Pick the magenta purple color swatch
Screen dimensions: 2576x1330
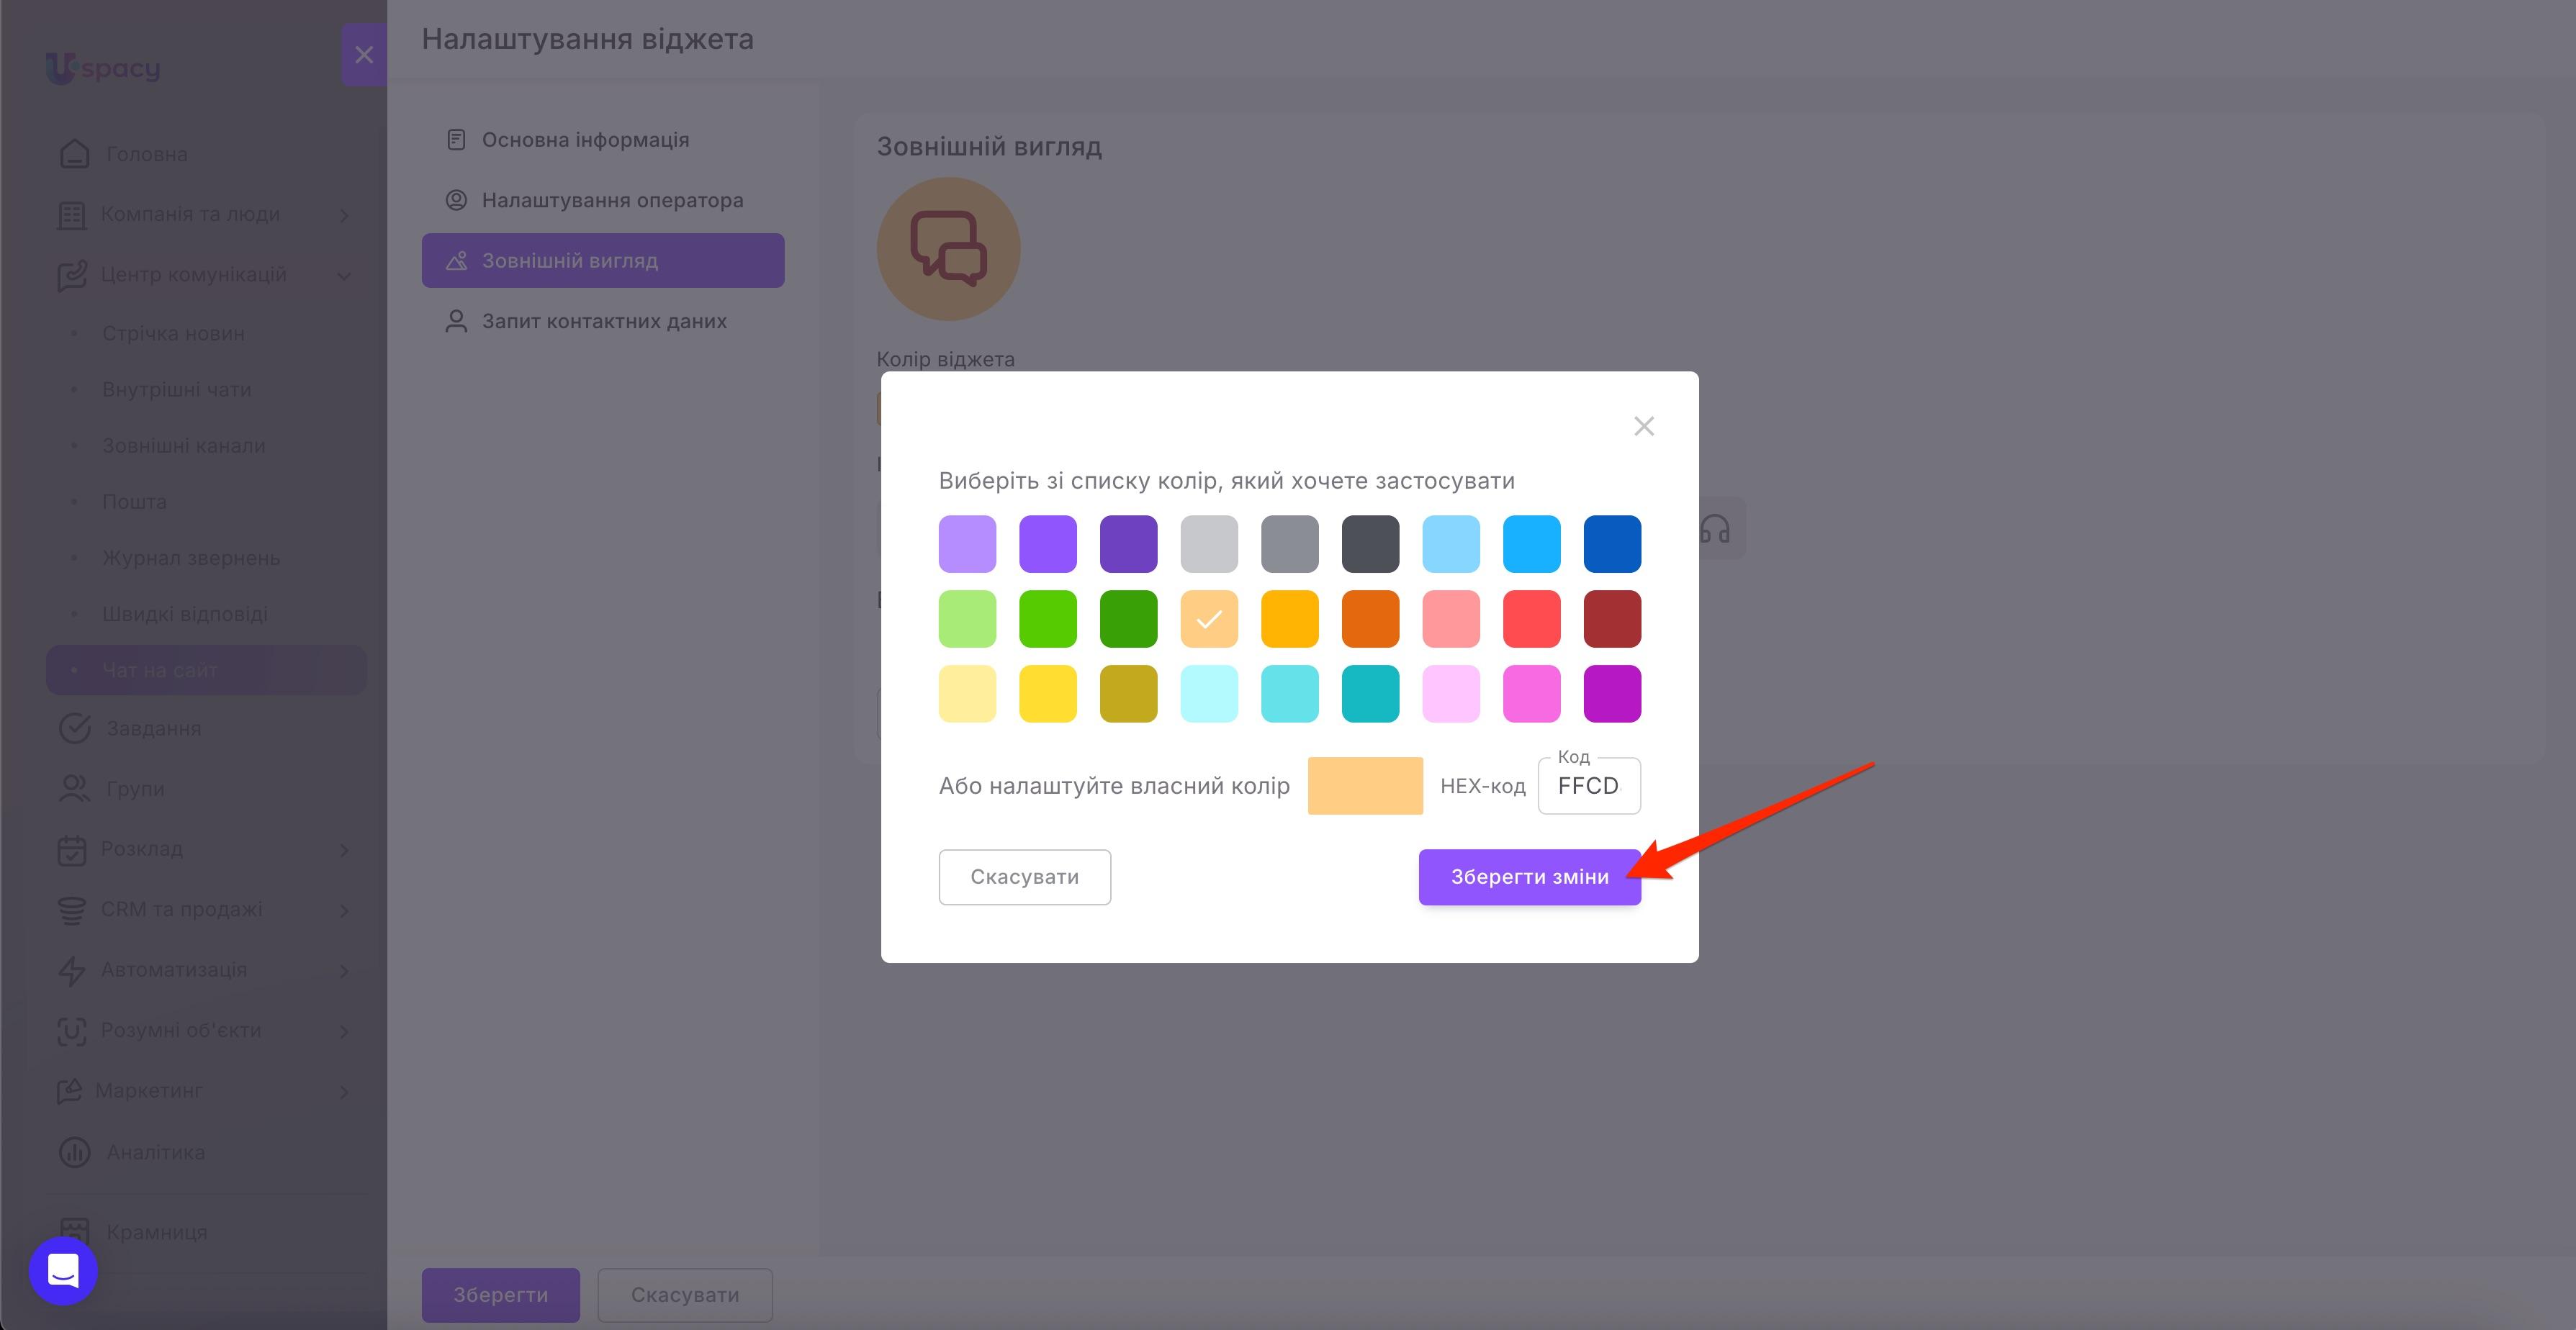(1612, 694)
